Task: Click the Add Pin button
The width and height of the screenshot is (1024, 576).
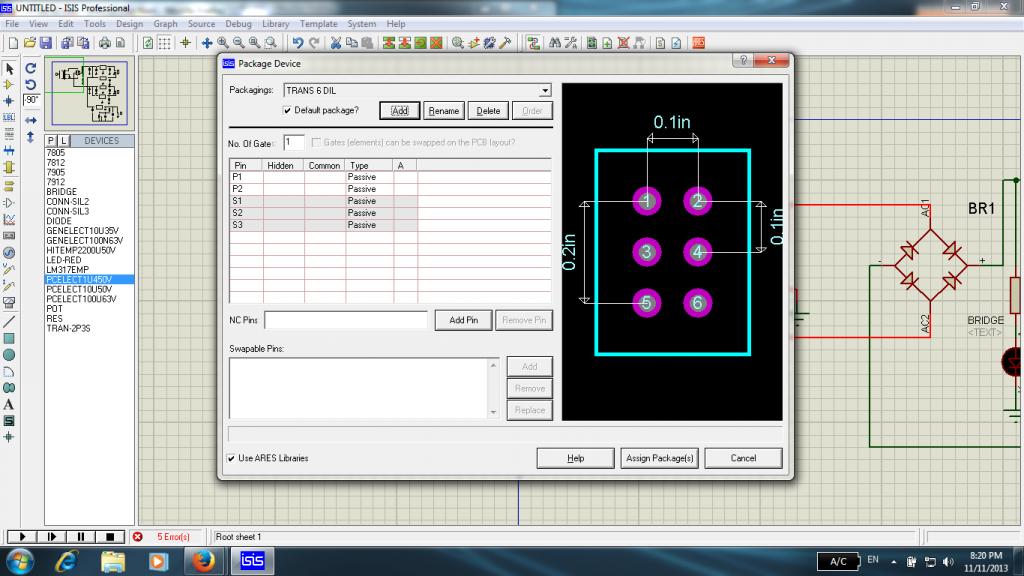Action: pyautogui.click(x=463, y=320)
